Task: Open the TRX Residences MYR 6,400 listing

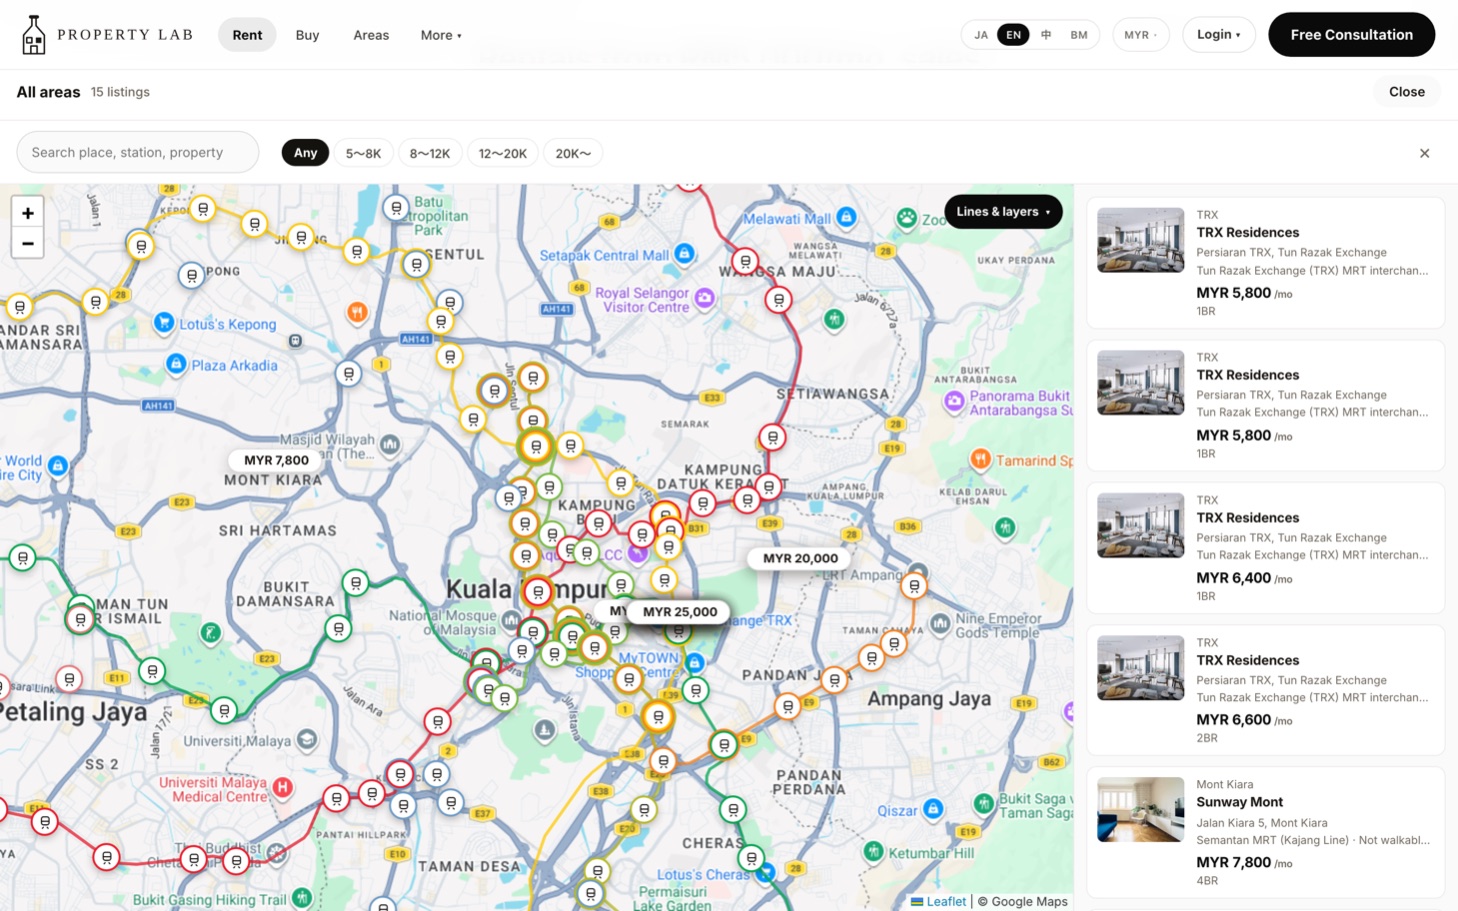Action: click(1265, 548)
